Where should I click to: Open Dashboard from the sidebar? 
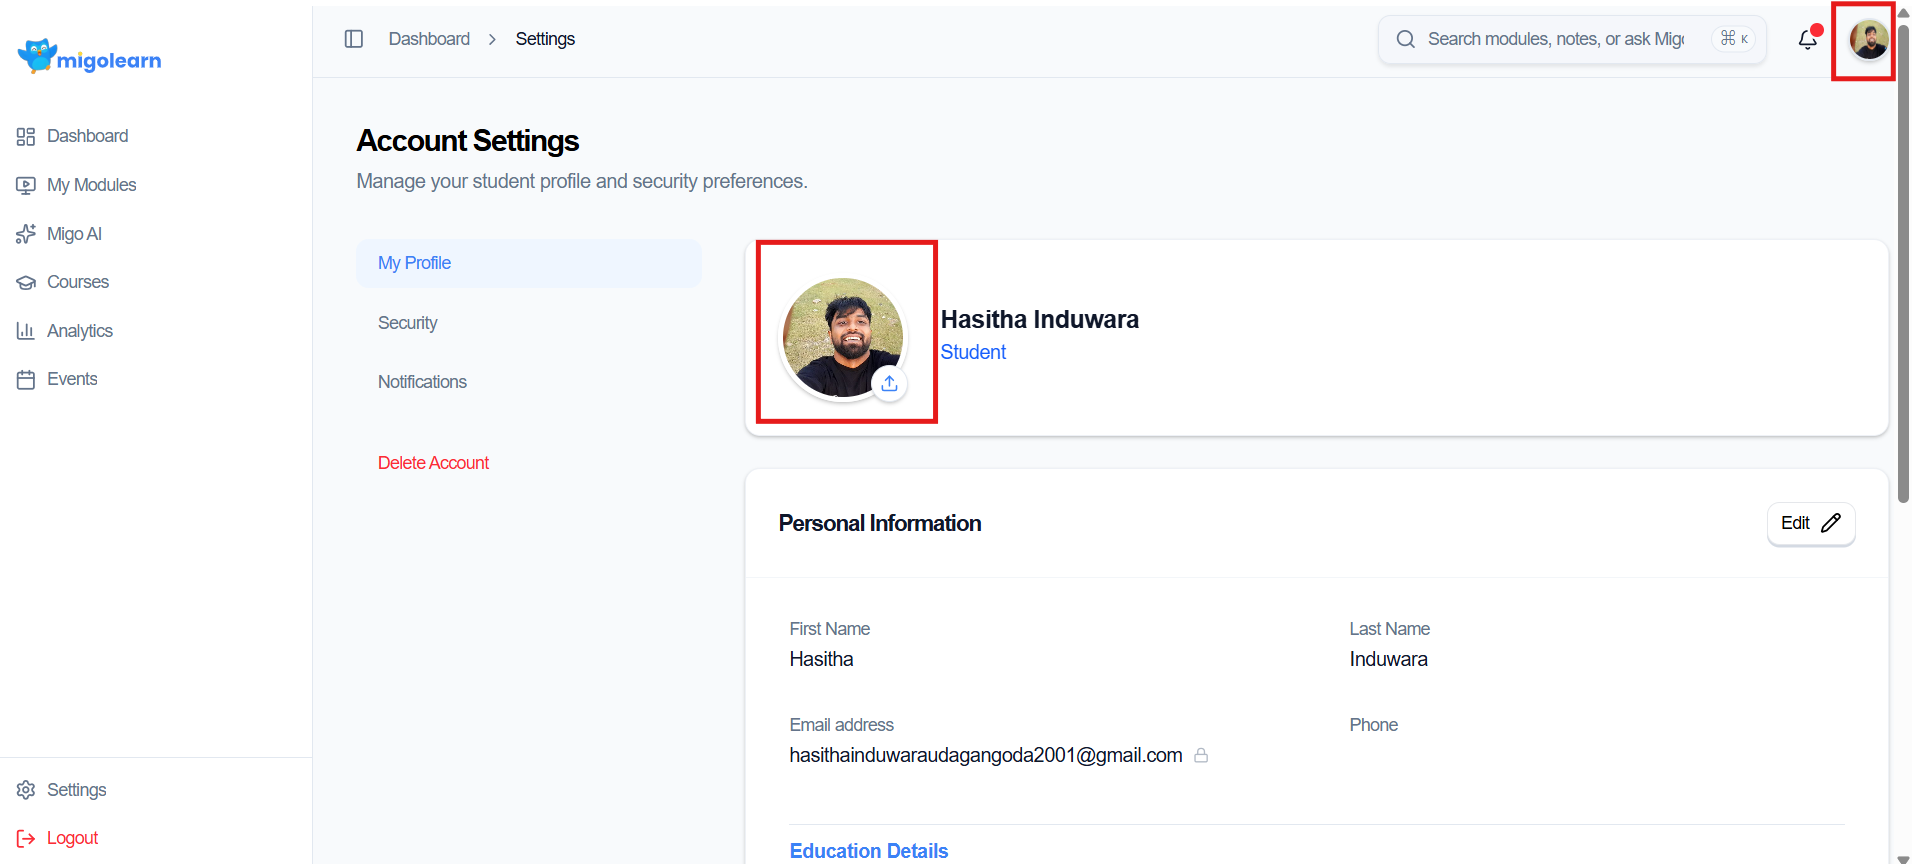click(87, 136)
